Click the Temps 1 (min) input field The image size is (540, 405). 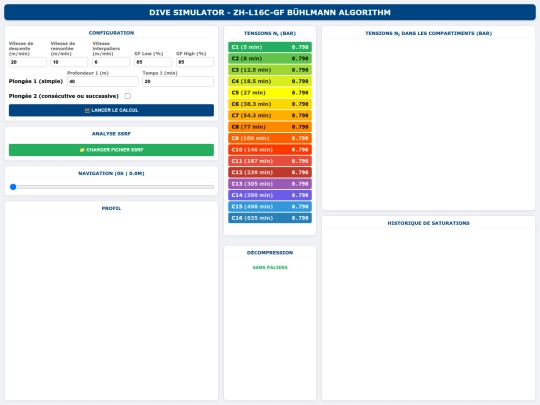(x=178, y=81)
